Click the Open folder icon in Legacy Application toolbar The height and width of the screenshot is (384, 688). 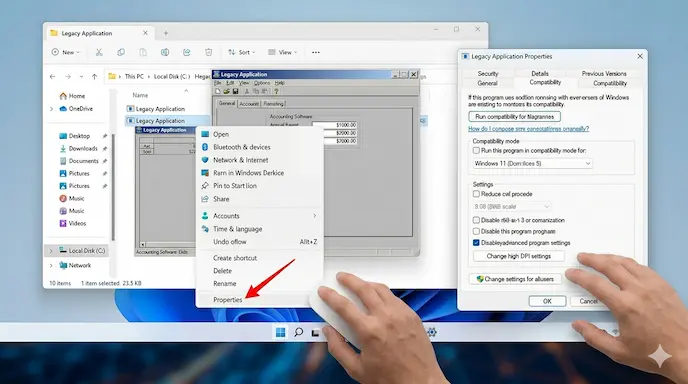(x=226, y=91)
